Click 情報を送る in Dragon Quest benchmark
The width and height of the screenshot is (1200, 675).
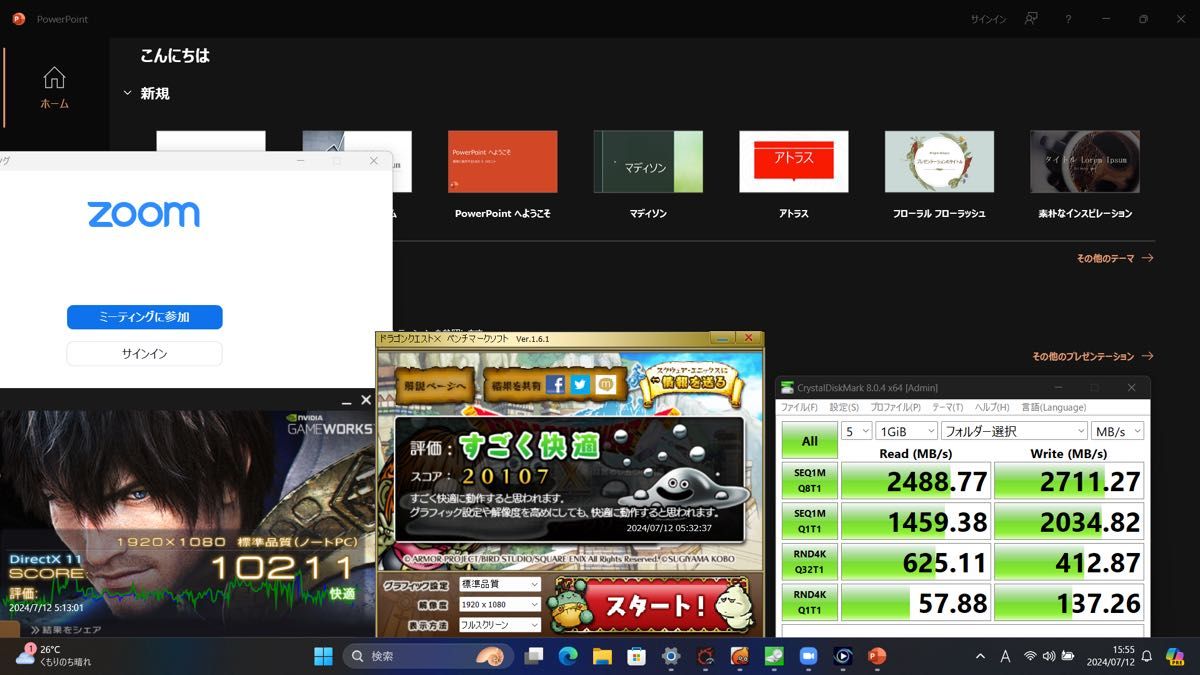tap(694, 383)
